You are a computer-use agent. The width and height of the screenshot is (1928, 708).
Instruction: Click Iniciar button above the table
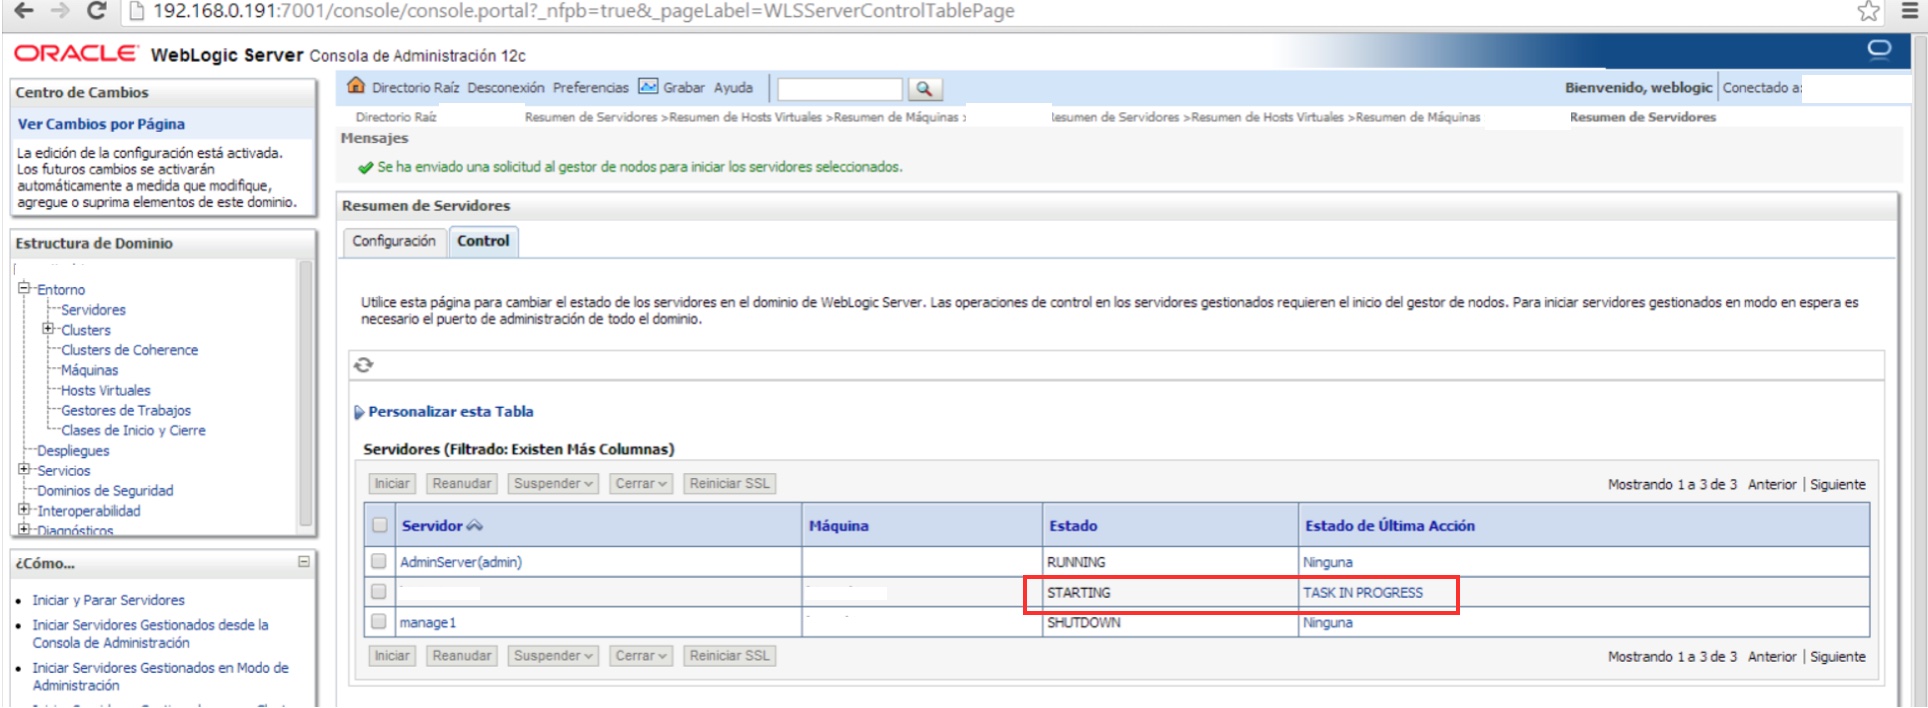[x=392, y=484]
